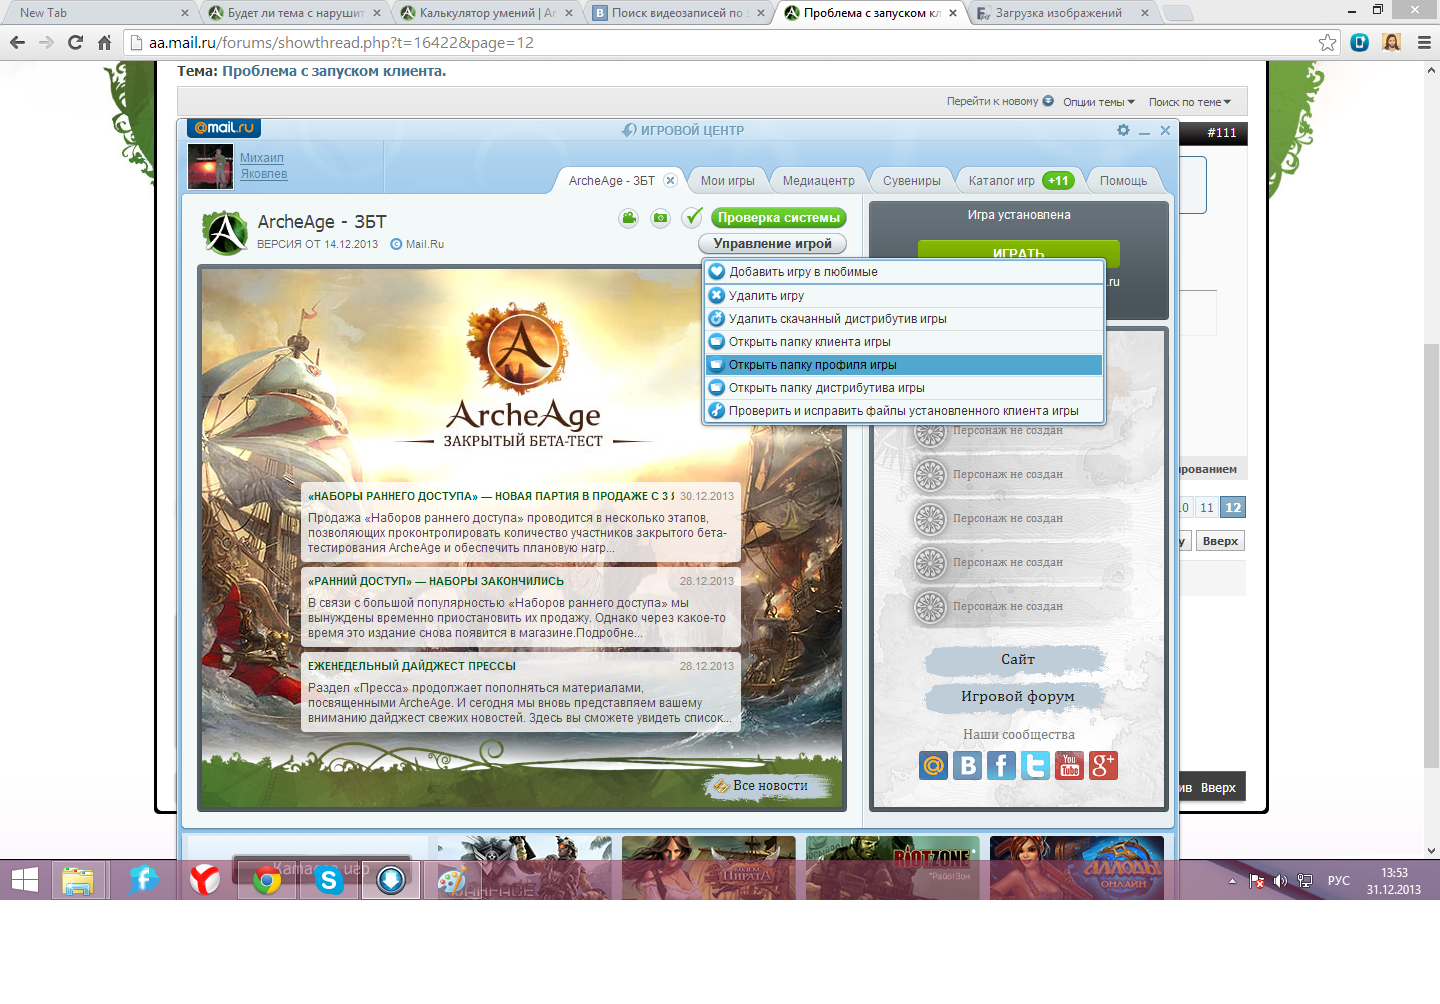Viewport: 1440px width, 1004px height.
Task: Go to forum page 11
Action: point(1207,508)
